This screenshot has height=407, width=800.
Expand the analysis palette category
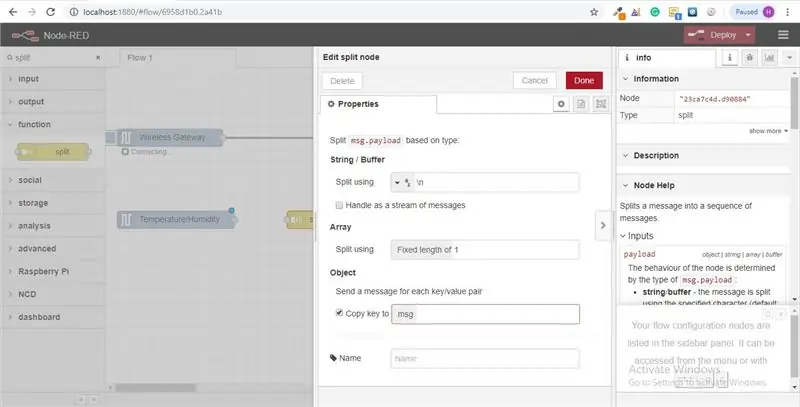(x=52, y=226)
